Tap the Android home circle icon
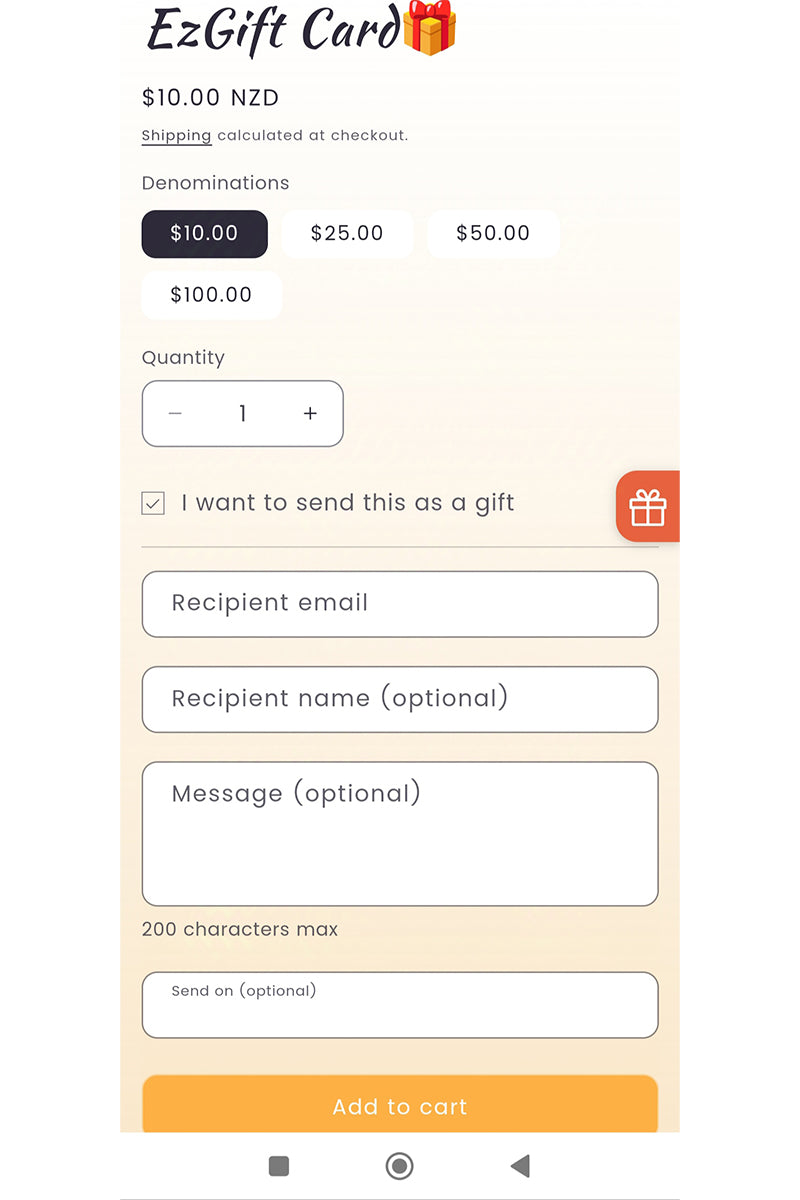800x1200 pixels. point(399,1165)
